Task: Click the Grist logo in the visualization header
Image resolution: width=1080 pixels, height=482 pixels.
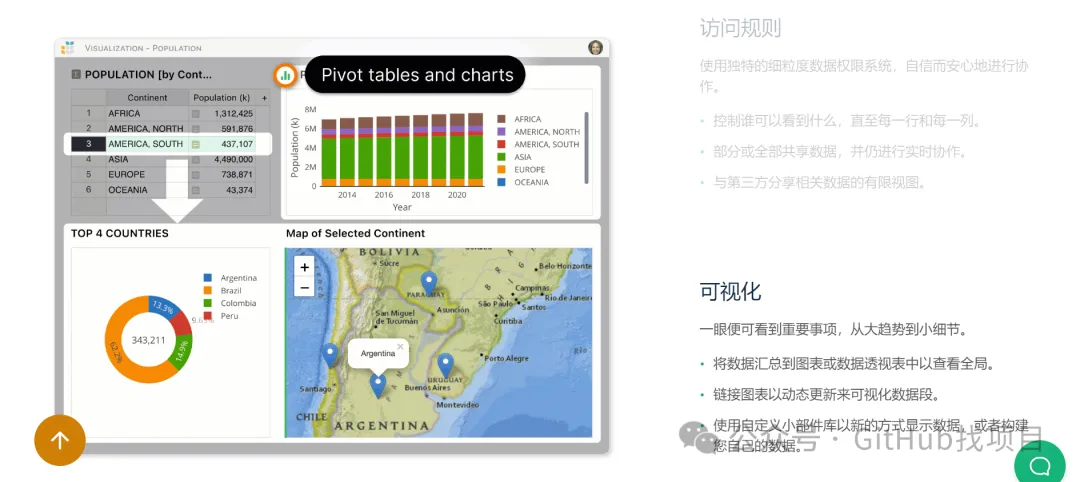Action: 68,48
